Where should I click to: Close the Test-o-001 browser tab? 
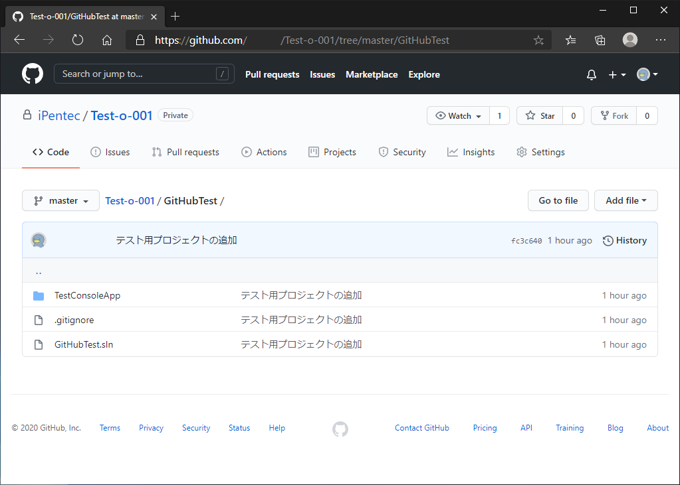154,17
